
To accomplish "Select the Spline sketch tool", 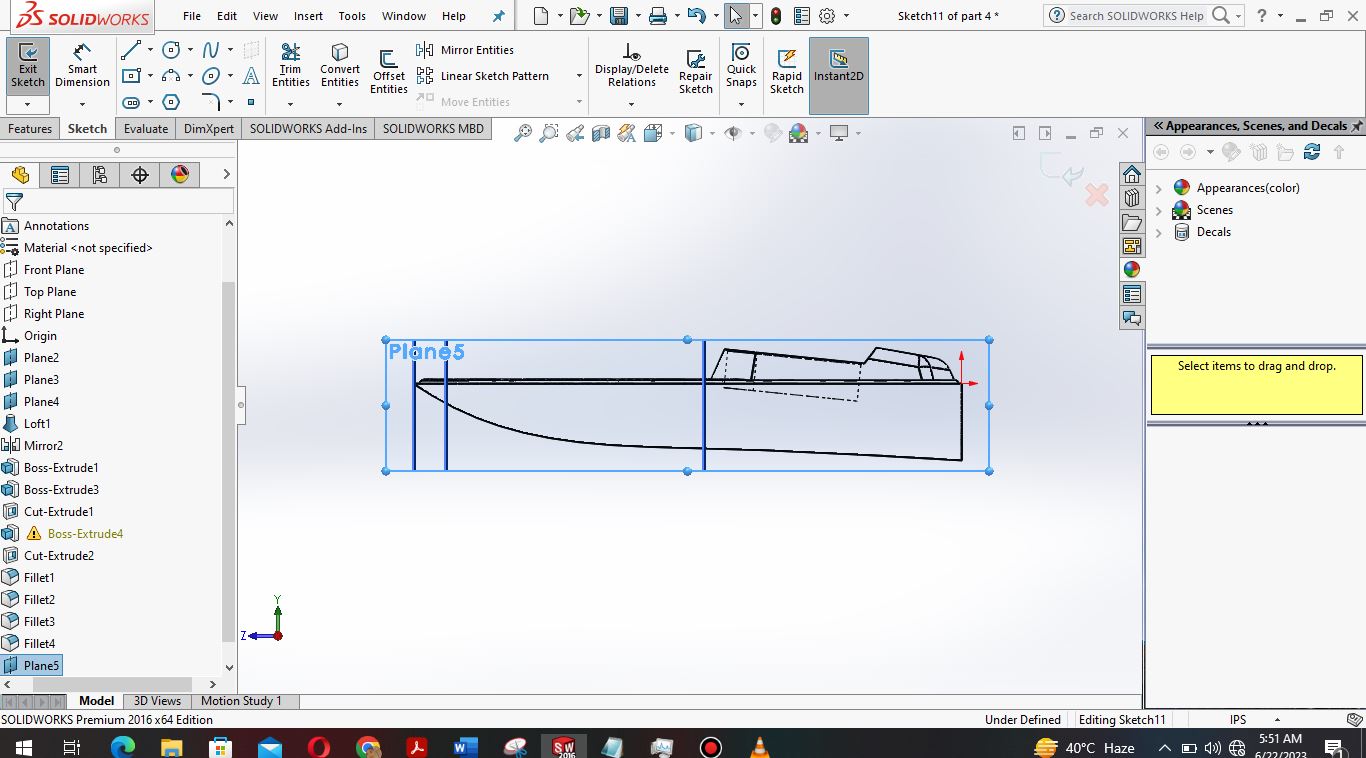I will click(x=211, y=50).
